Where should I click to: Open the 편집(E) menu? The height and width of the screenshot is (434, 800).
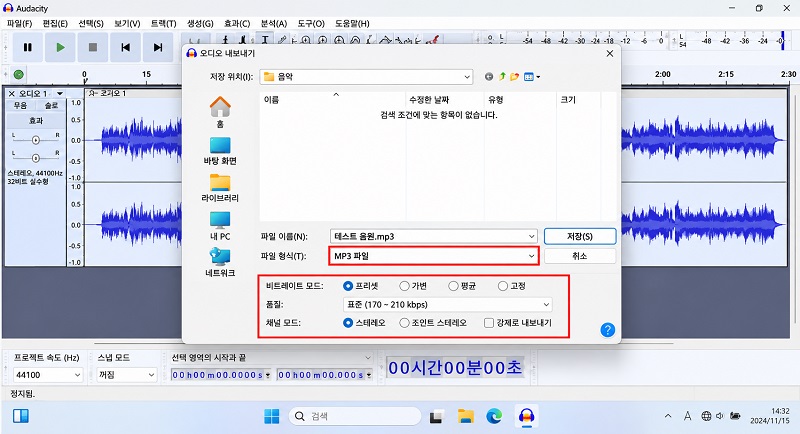55,23
